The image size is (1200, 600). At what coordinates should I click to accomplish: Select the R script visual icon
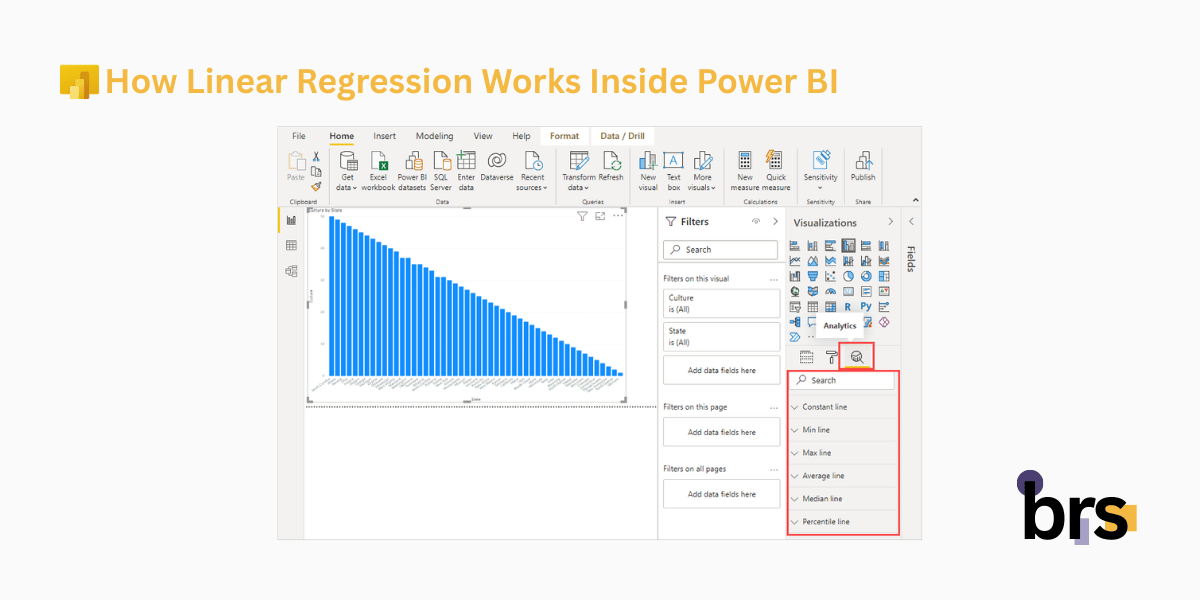pyautogui.click(x=847, y=307)
